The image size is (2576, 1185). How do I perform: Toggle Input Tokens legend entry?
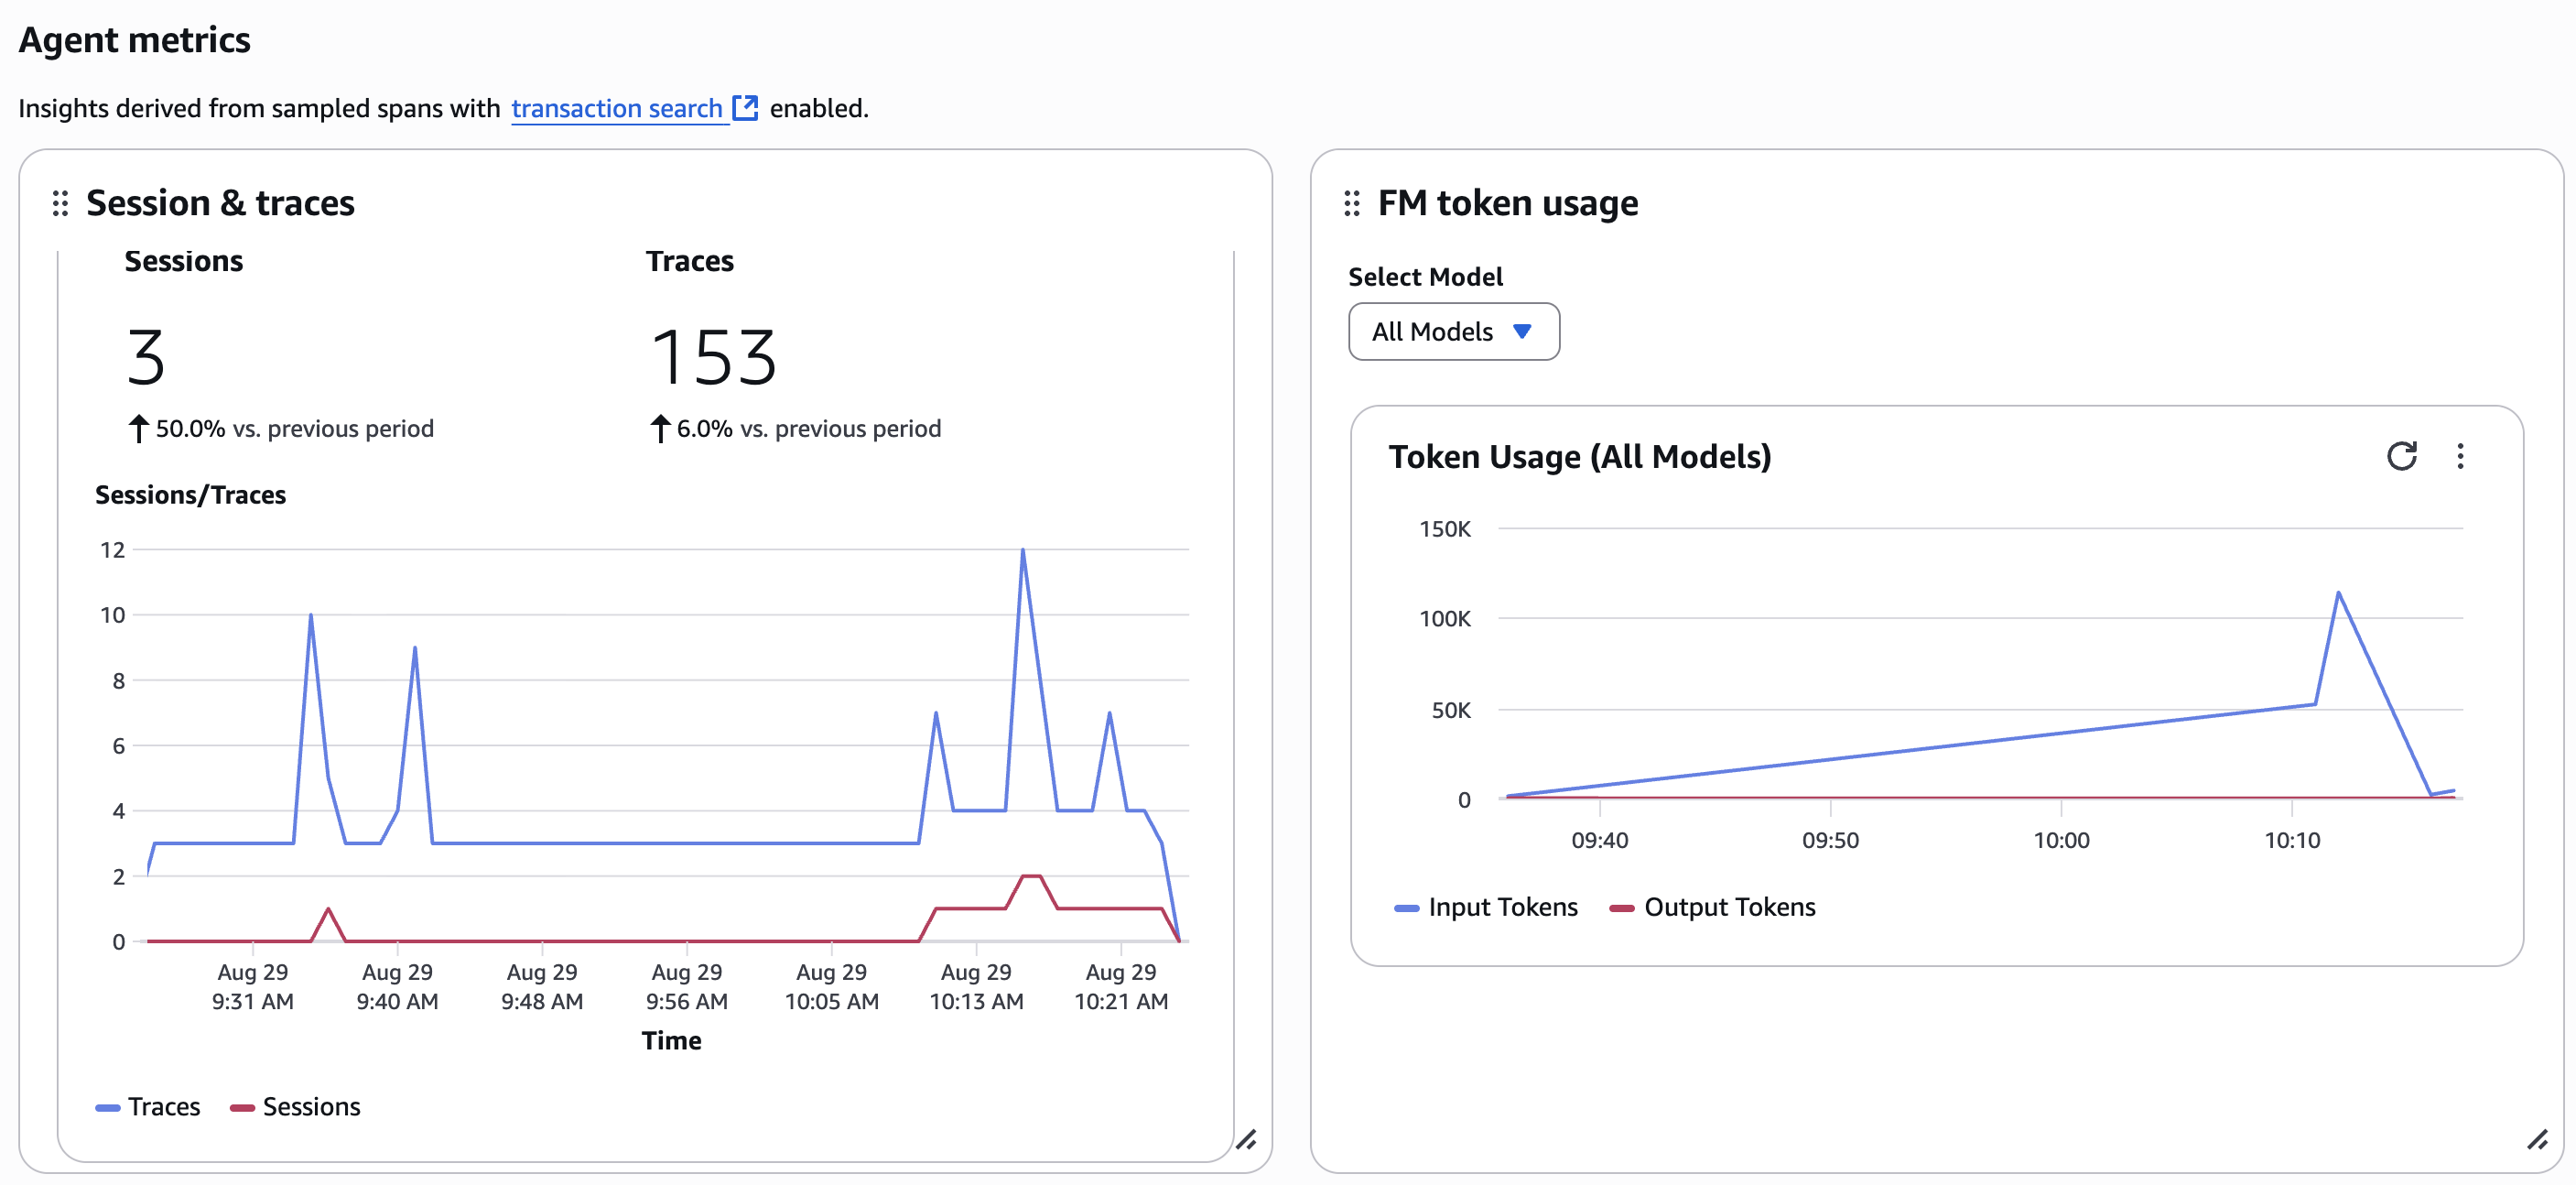1502,907
